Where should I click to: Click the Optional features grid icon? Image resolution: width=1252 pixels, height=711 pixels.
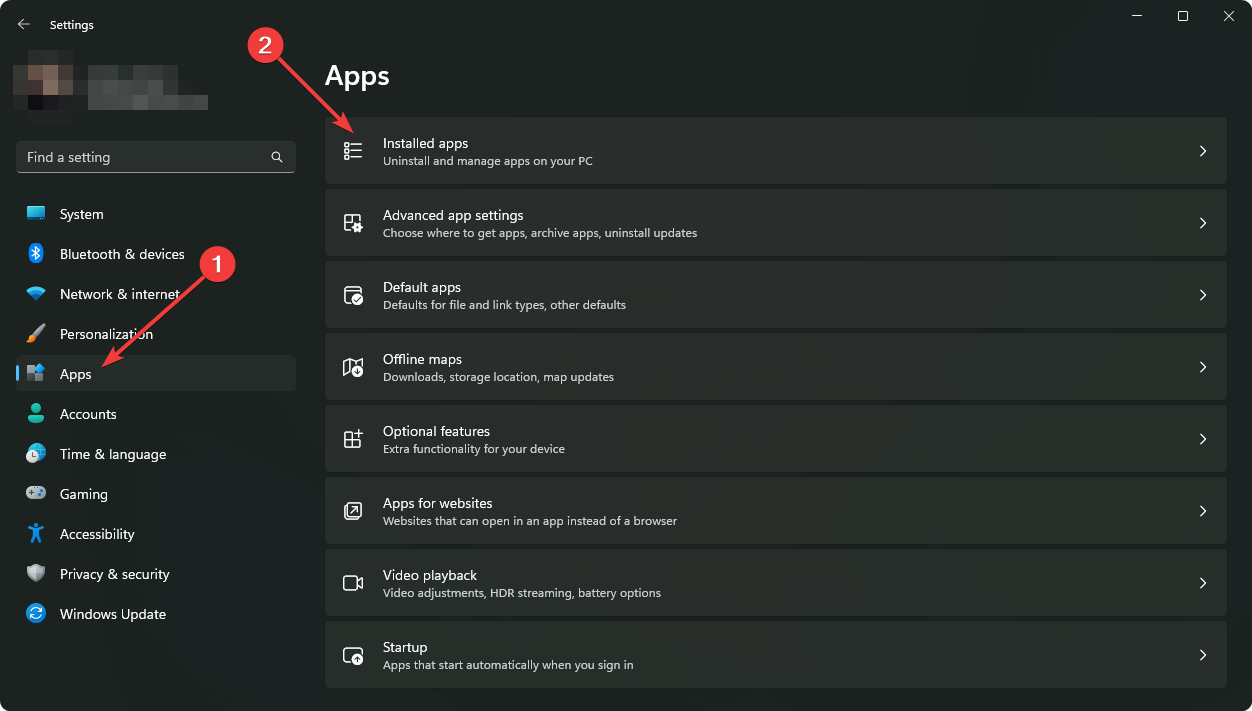[x=353, y=439]
